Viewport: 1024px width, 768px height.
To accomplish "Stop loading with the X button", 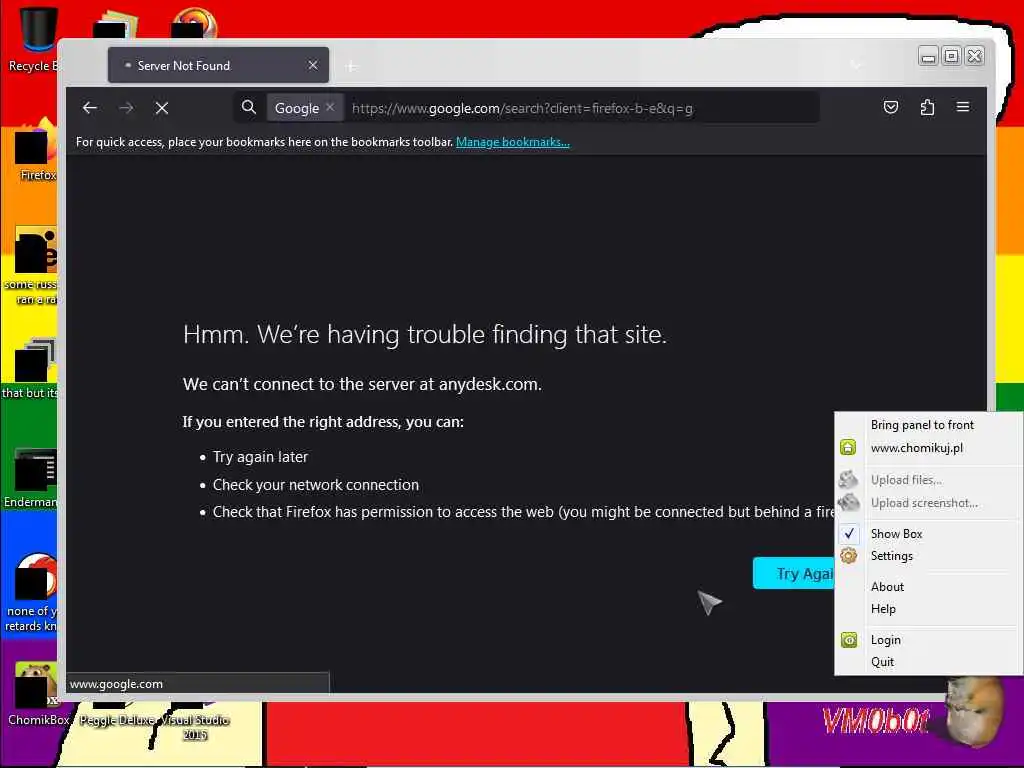I will 162,108.
